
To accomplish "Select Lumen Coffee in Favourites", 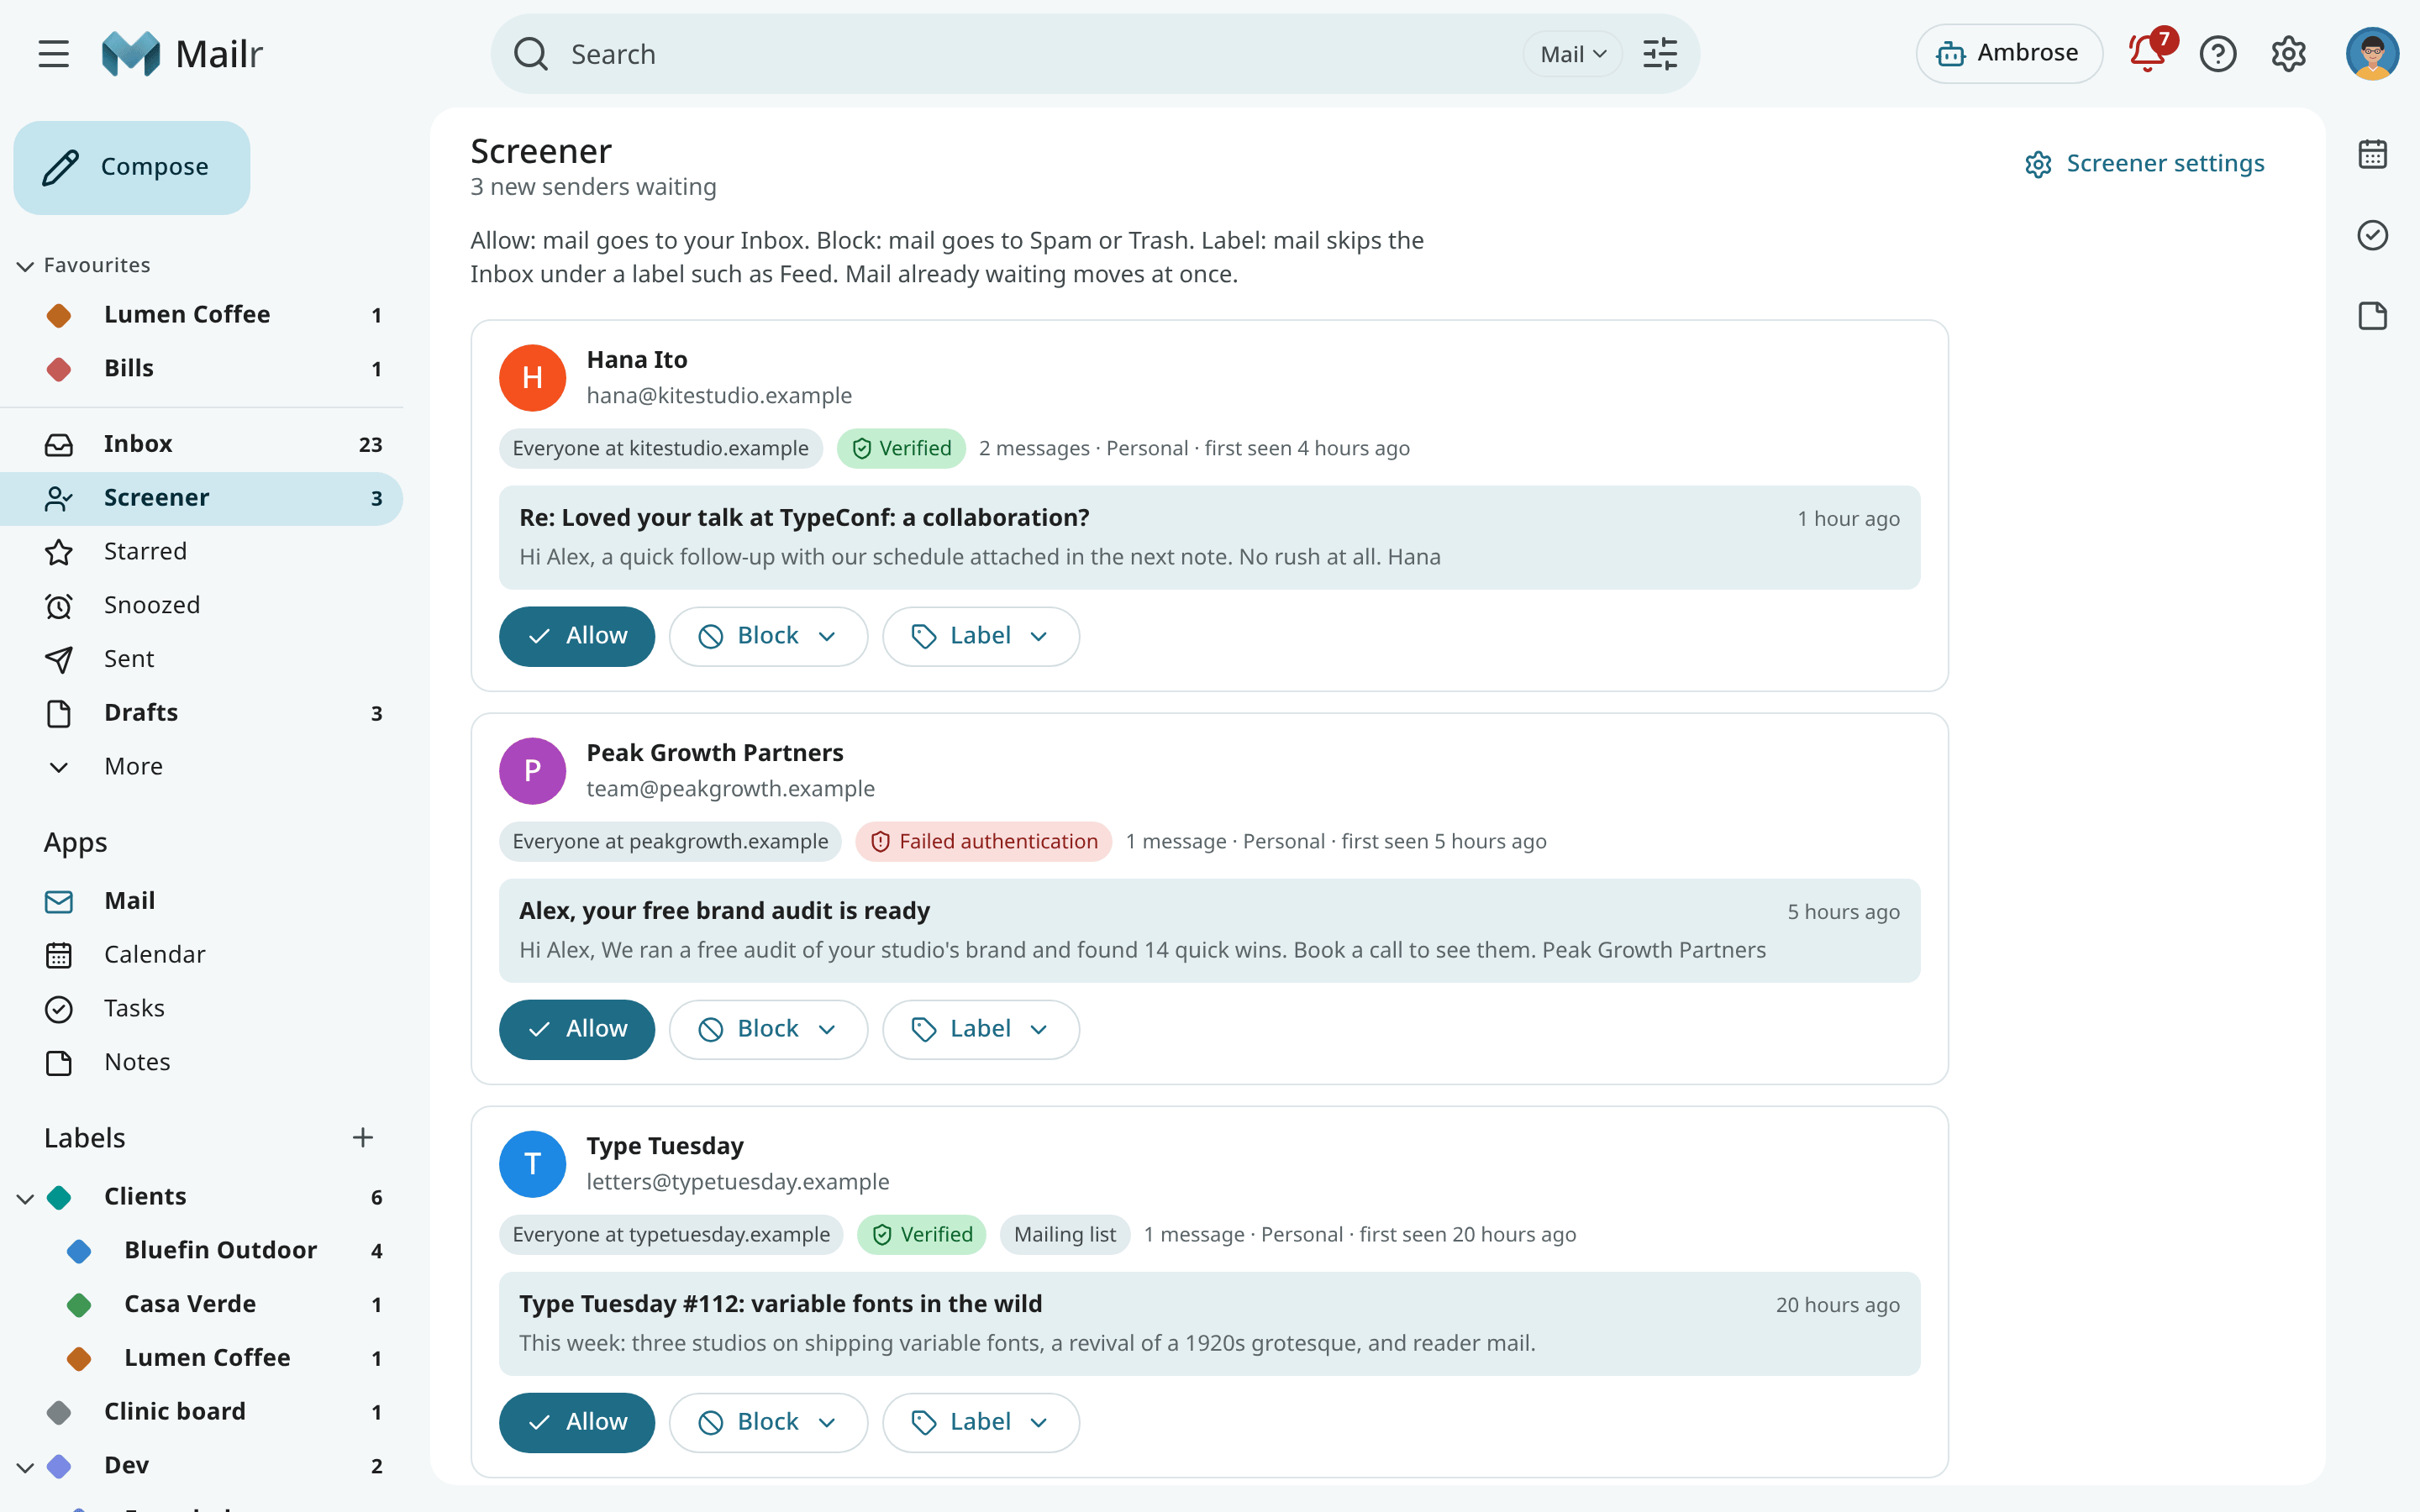I will [x=200, y=315].
